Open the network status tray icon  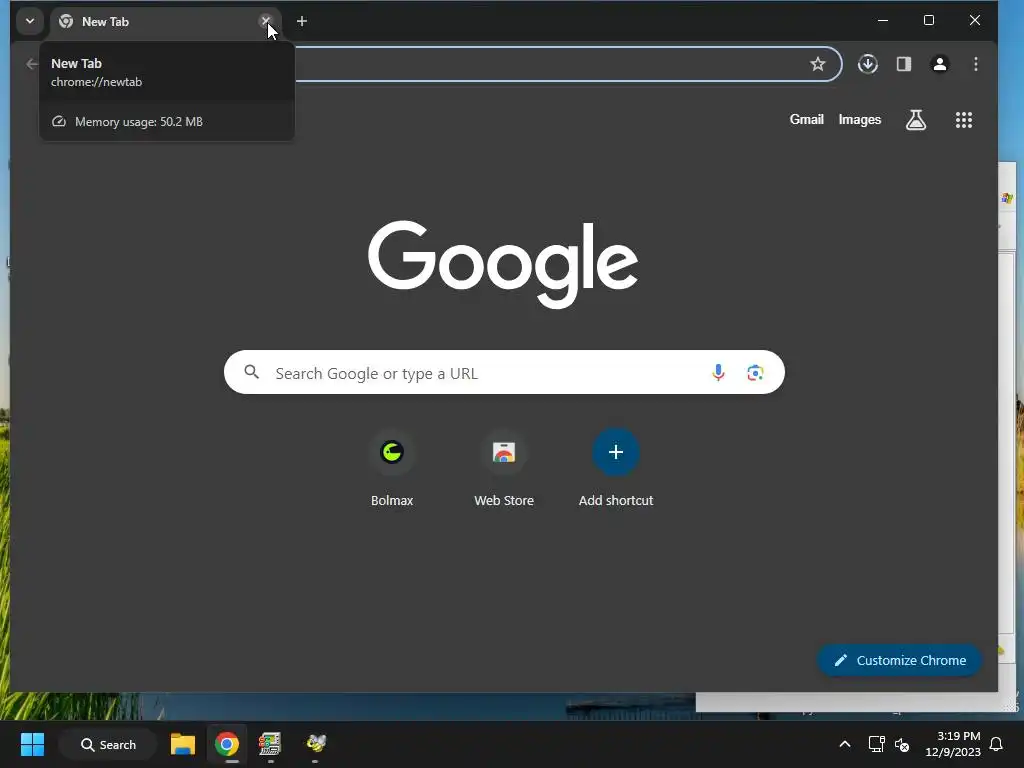pos(876,744)
